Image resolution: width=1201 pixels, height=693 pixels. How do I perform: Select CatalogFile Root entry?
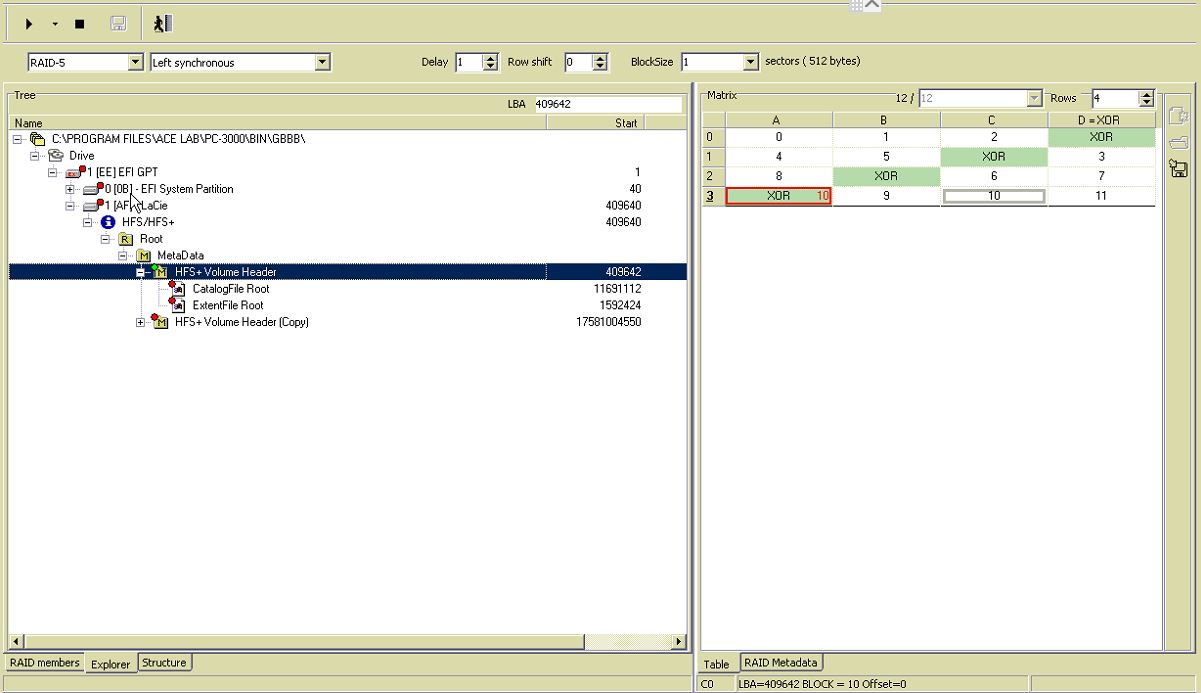pos(231,289)
